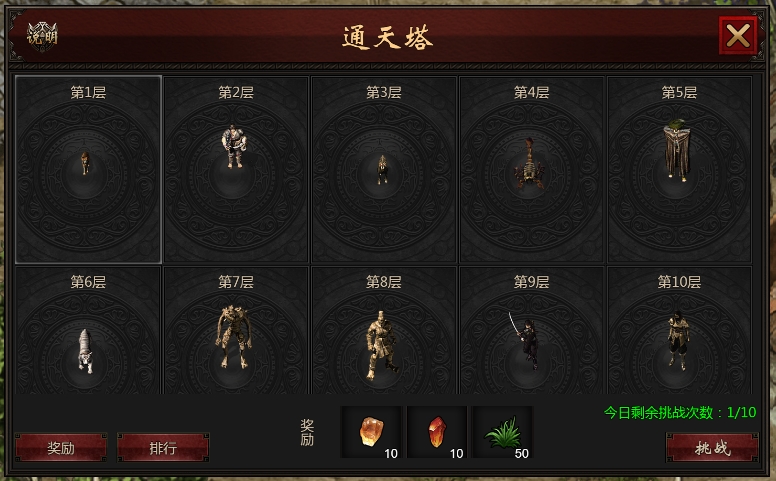Viewport: 776px width, 481px height.
Task: Select the white tiger on 第6层
Action: tap(85, 350)
